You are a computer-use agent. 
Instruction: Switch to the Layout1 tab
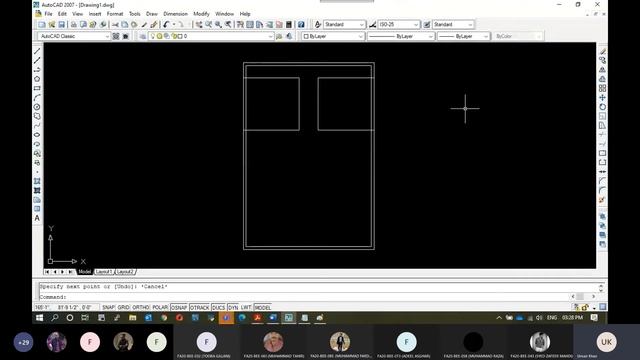[104, 272]
